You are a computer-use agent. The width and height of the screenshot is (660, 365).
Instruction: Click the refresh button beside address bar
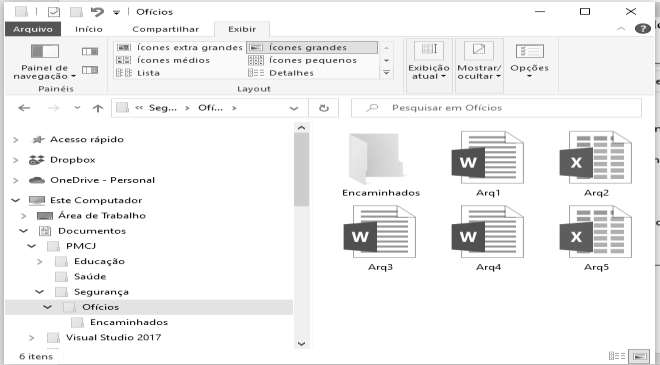(x=323, y=108)
